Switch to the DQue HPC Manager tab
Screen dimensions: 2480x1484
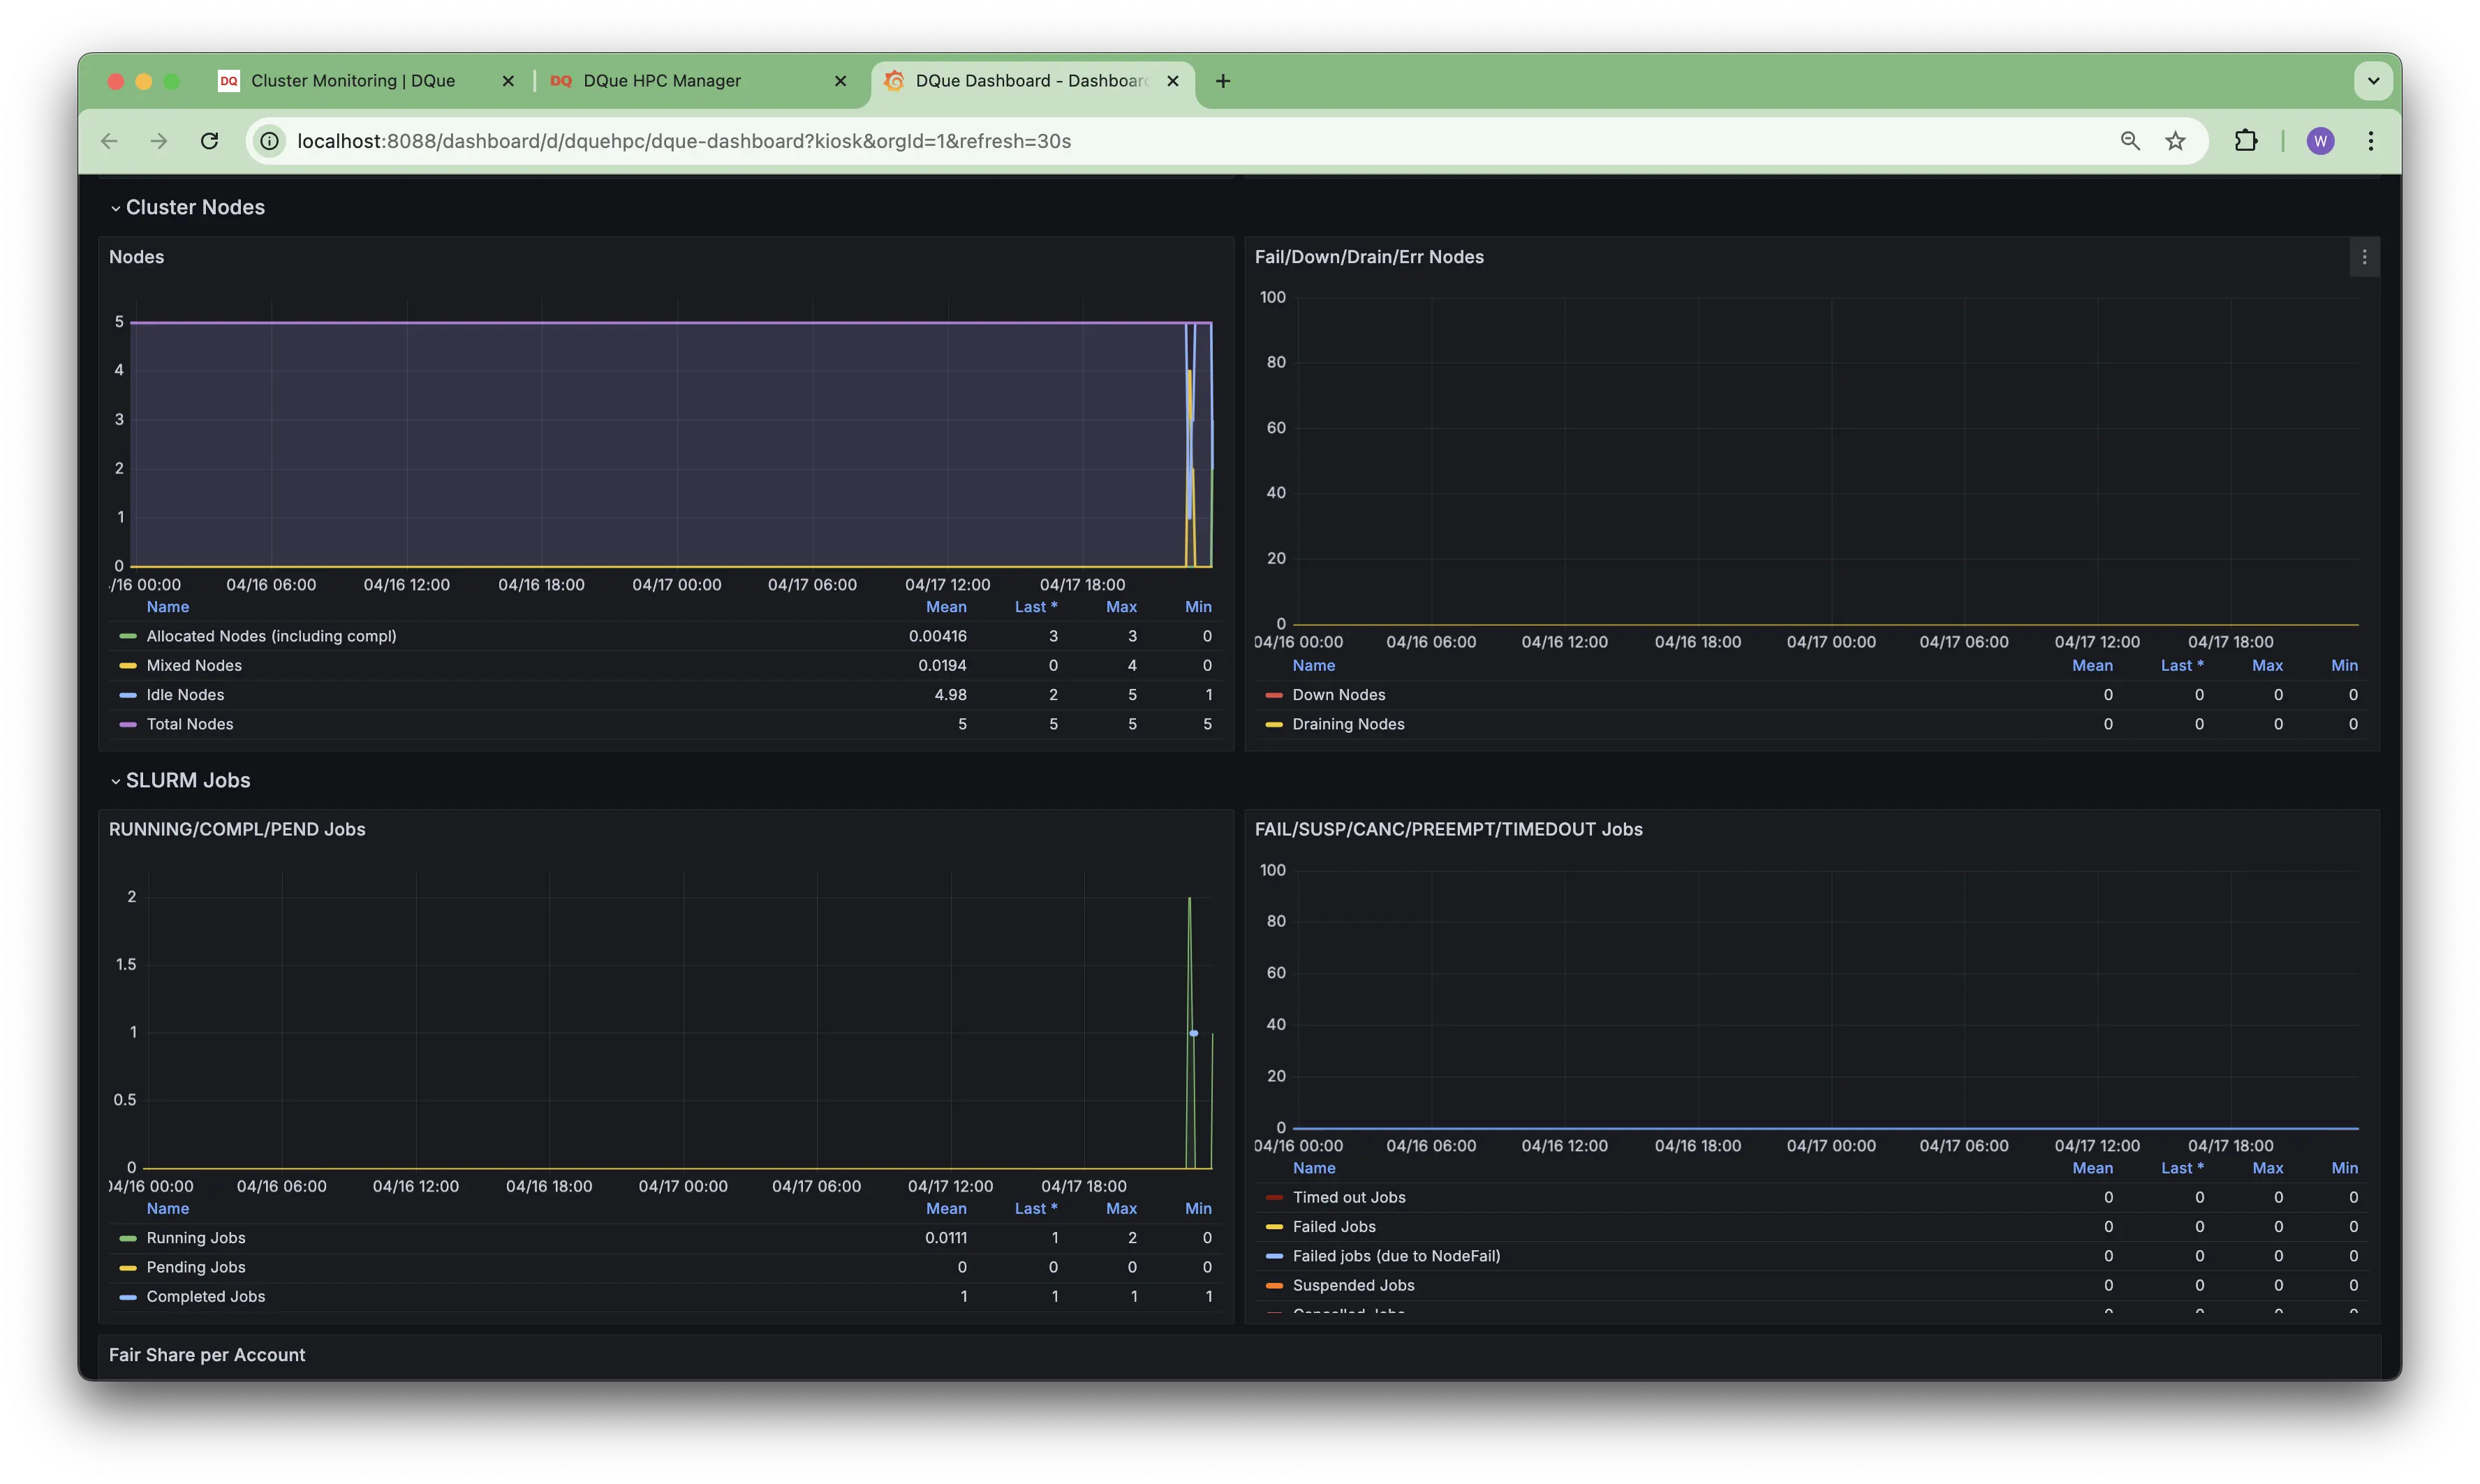(661, 81)
